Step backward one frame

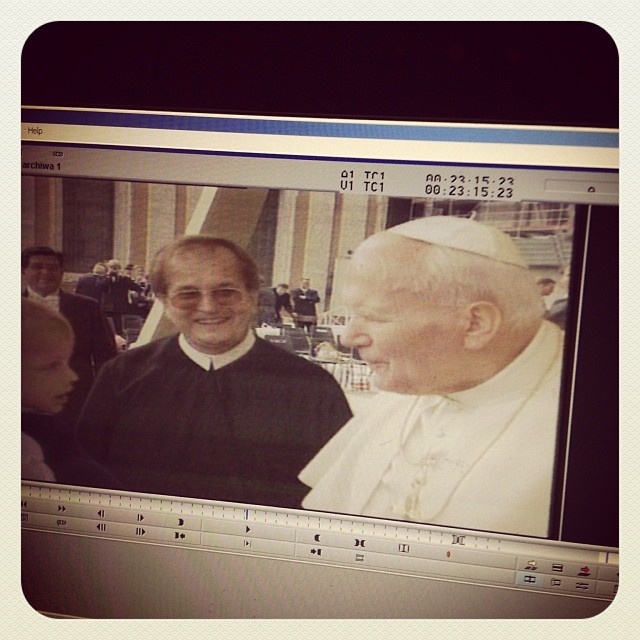coord(101,513)
